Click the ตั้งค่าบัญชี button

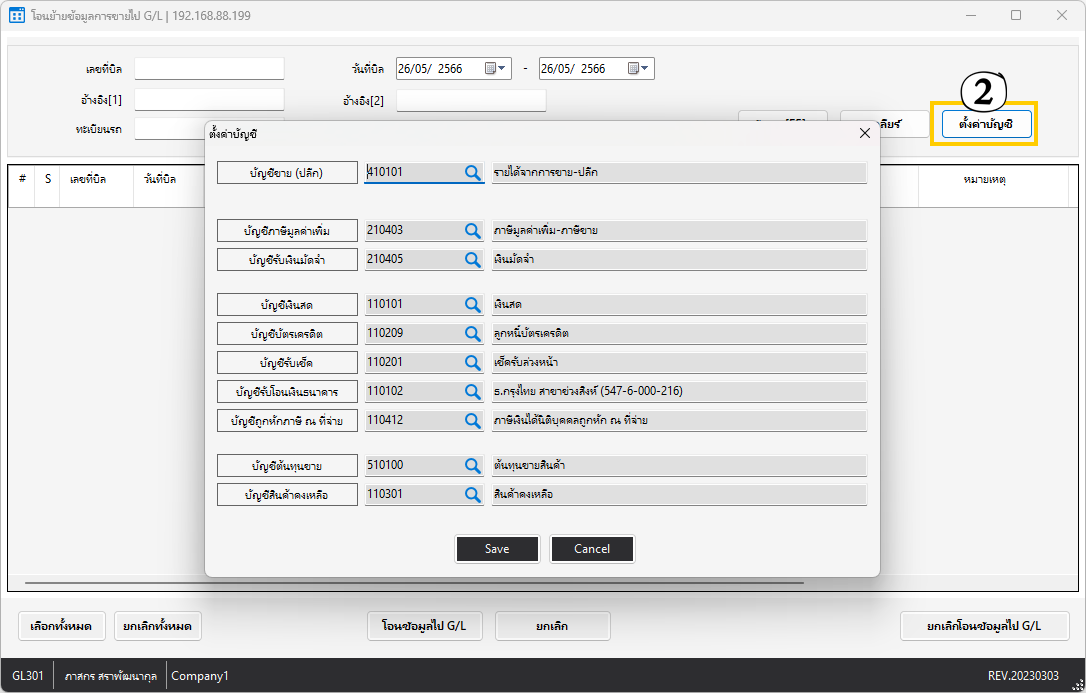click(x=985, y=124)
